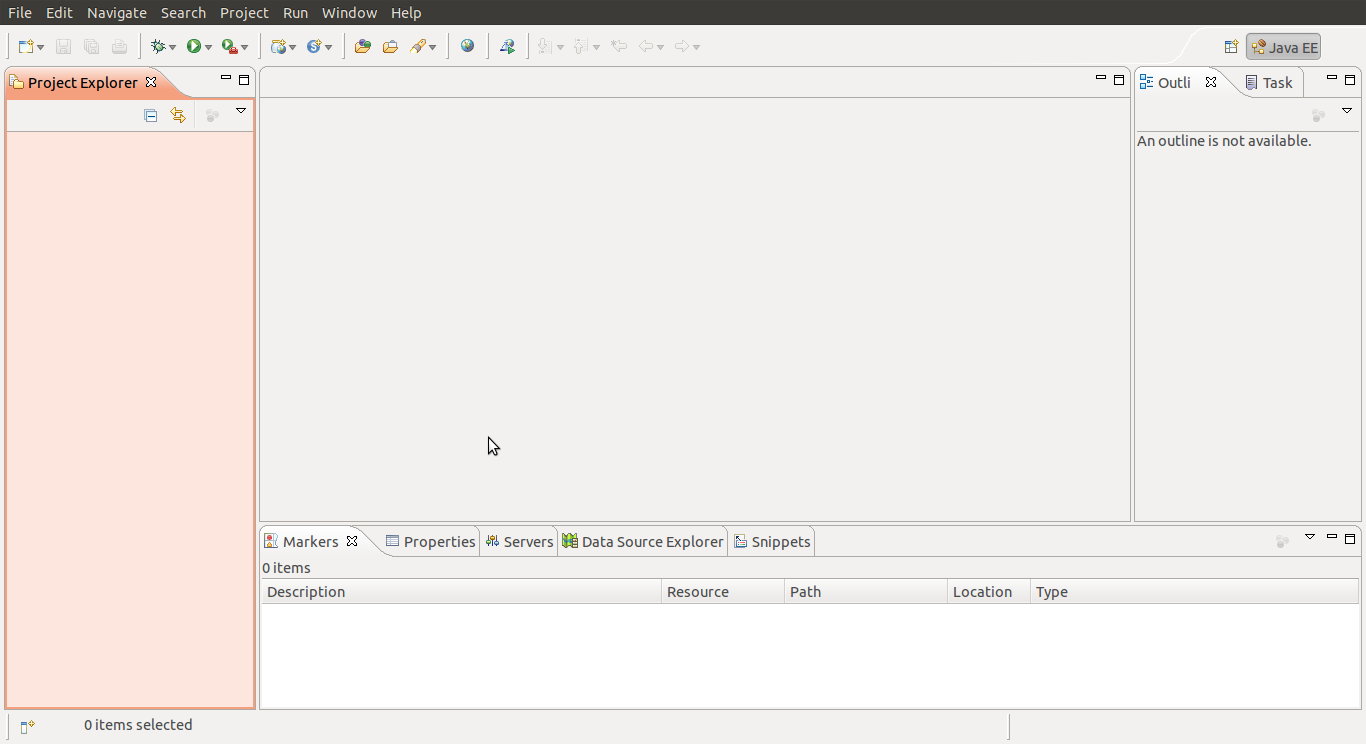The height and width of the screenshot is (744, 1366).
Task: Open the Project menu
Action: [244, 12]
